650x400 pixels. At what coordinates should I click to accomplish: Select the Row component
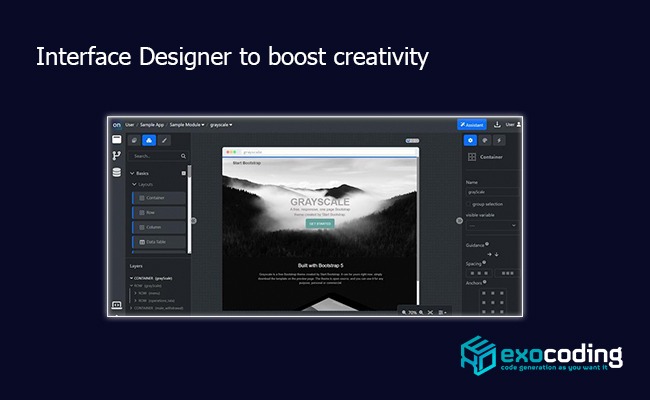159,213
